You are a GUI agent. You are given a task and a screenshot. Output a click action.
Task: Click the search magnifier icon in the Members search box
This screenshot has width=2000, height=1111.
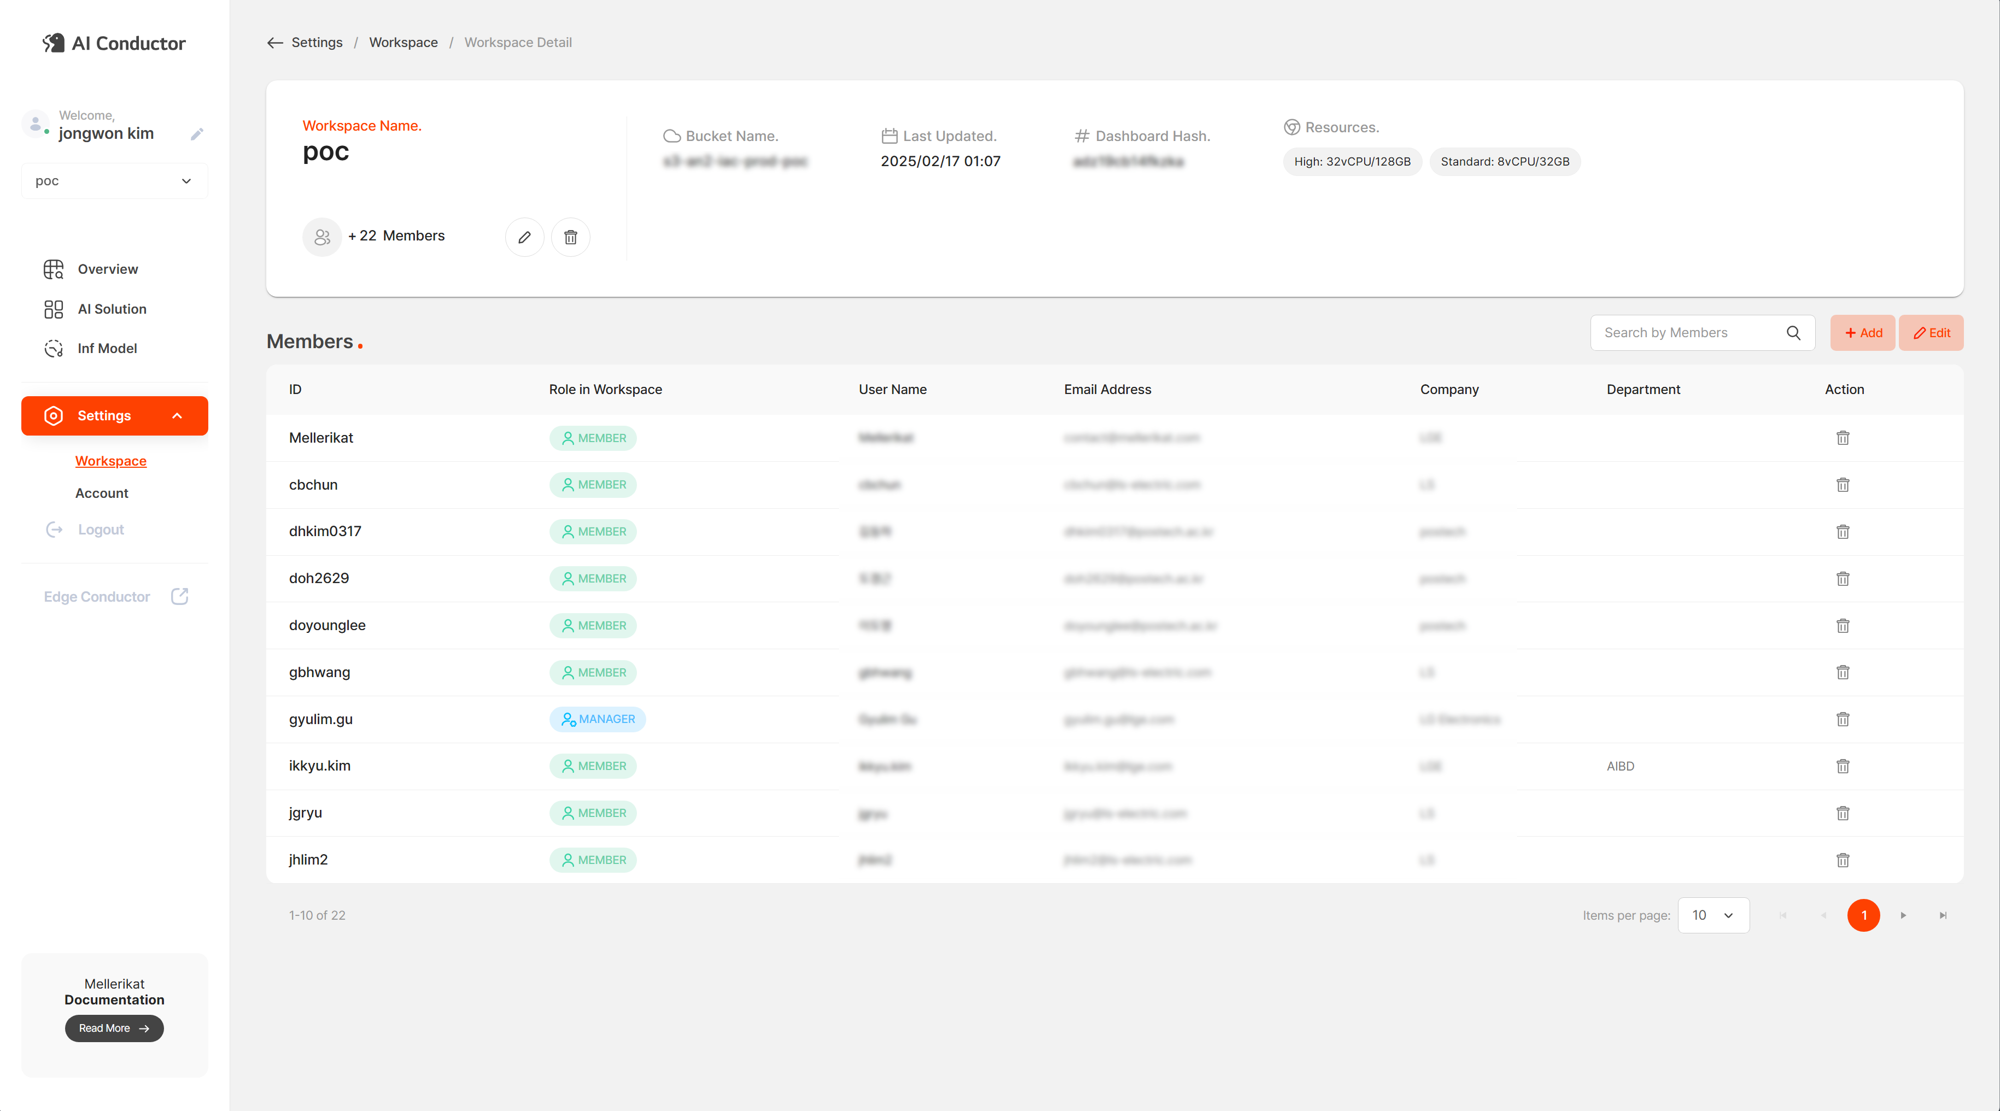[x=1793, y=333]
